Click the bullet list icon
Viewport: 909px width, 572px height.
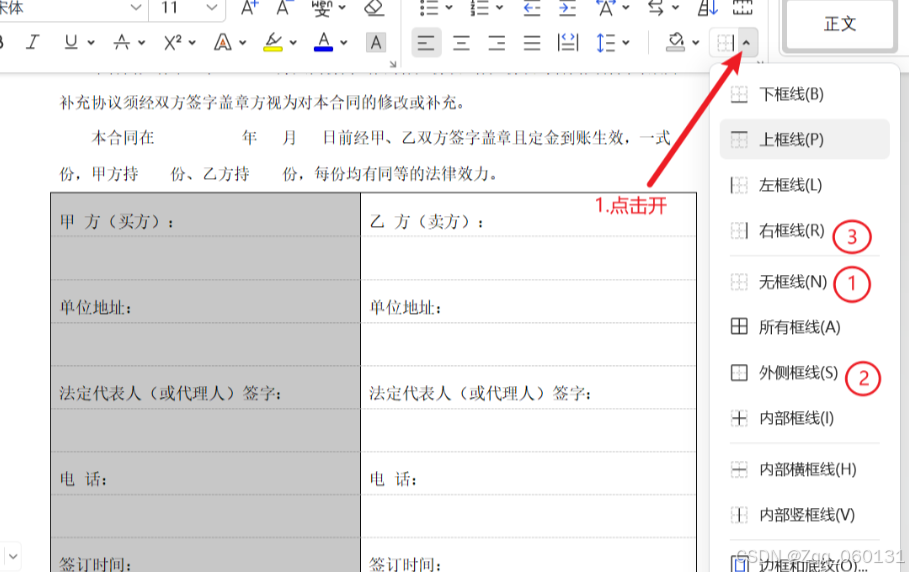429,8
